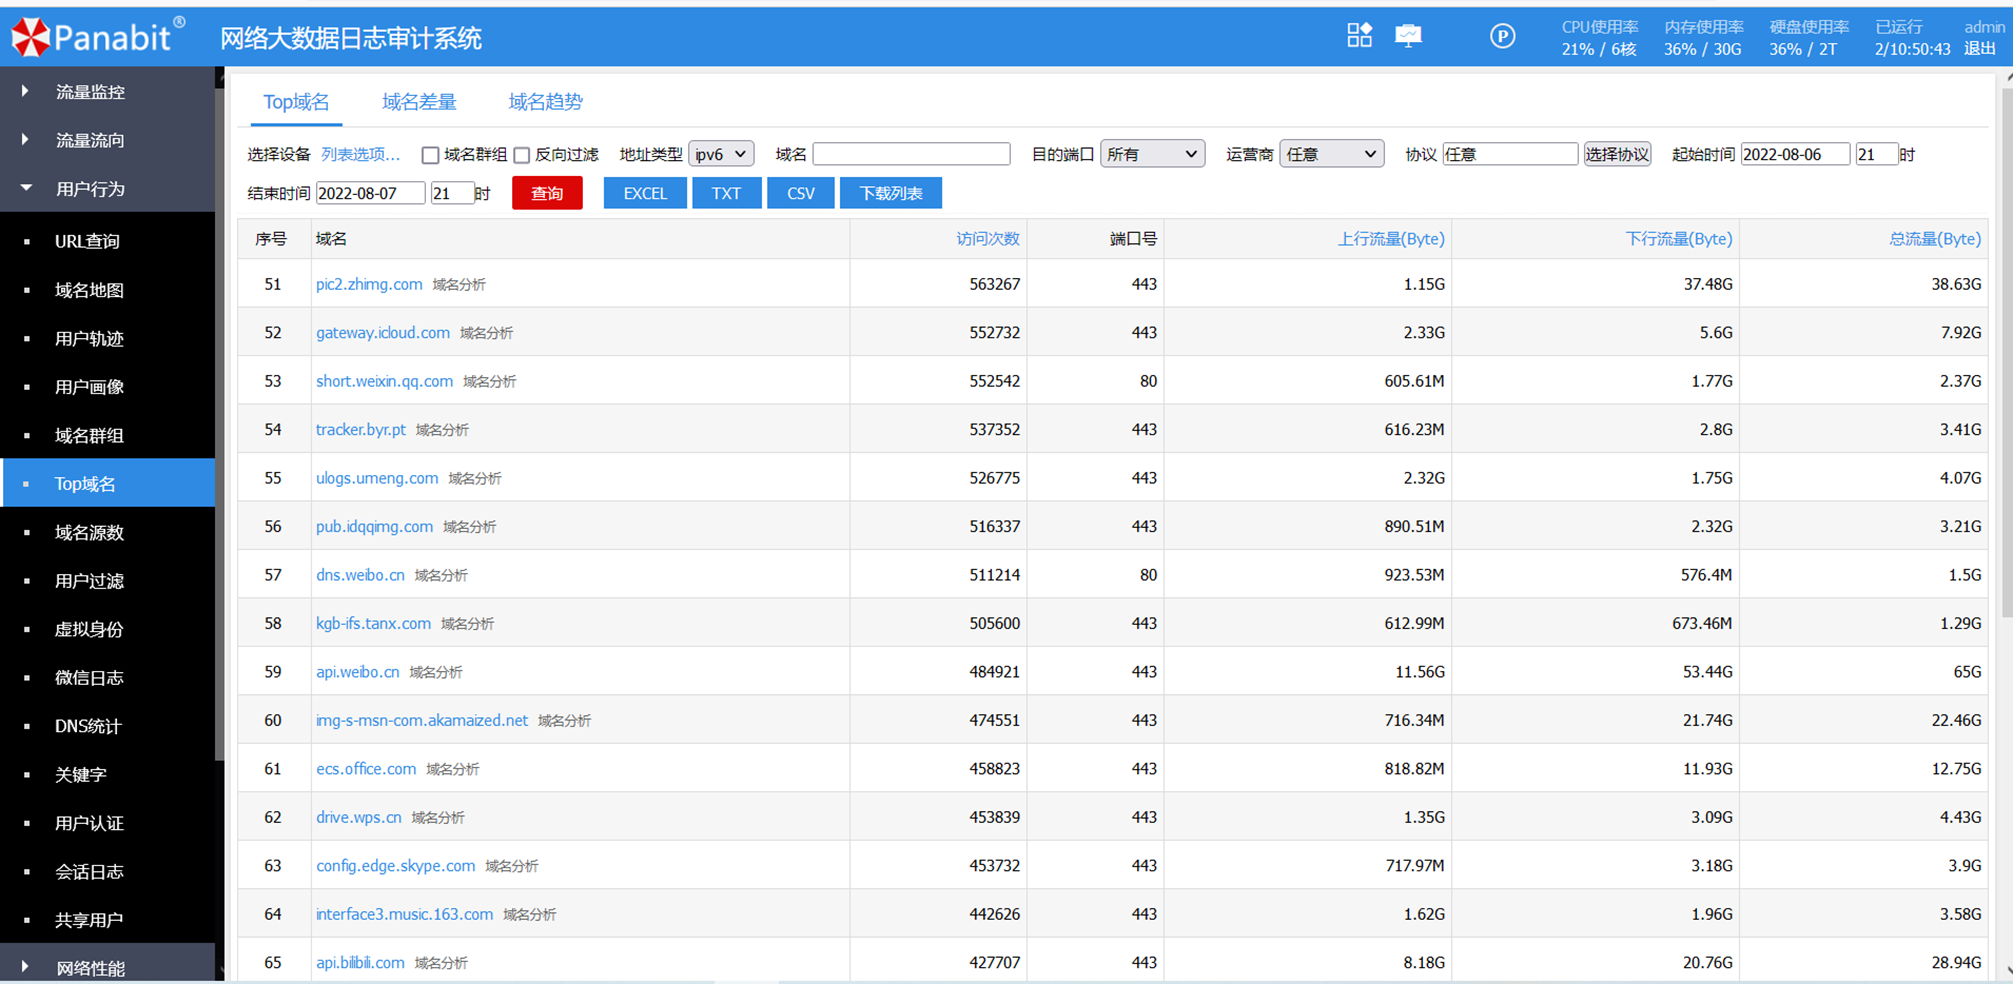The width and height of the screenshot is (2013, 984).
Task: Click the red 查询 button
Action: point(547,193)
